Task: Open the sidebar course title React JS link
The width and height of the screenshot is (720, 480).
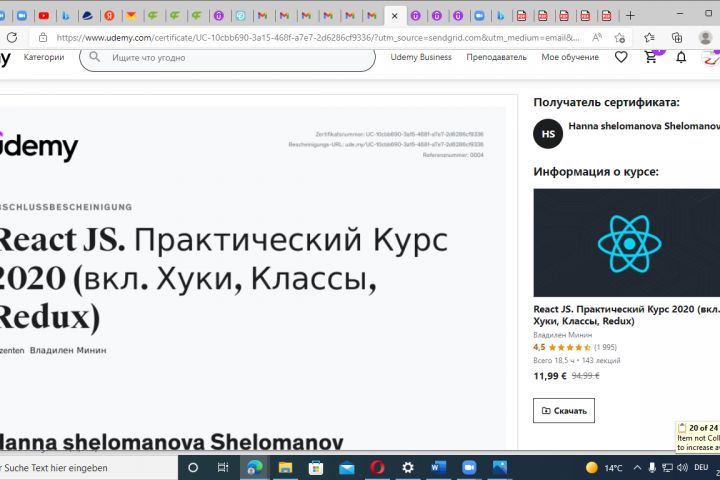Action: point(626,315)
